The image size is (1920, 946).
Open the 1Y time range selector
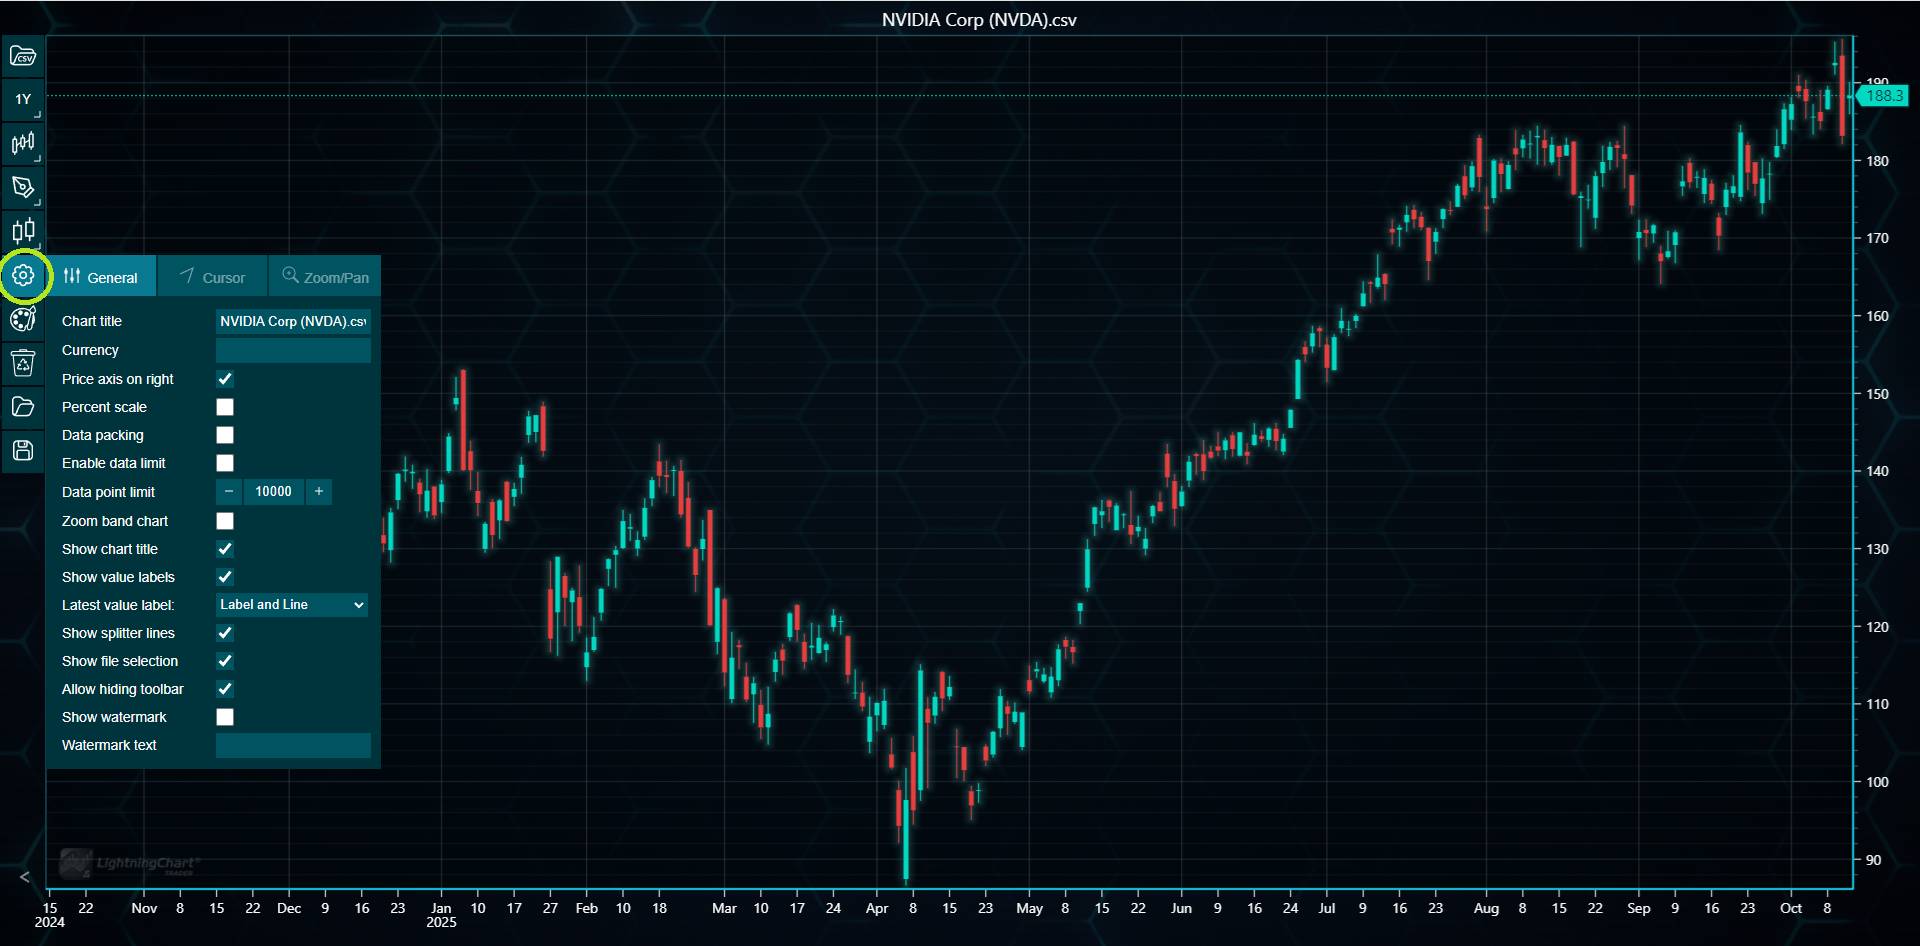coord(23,99)
